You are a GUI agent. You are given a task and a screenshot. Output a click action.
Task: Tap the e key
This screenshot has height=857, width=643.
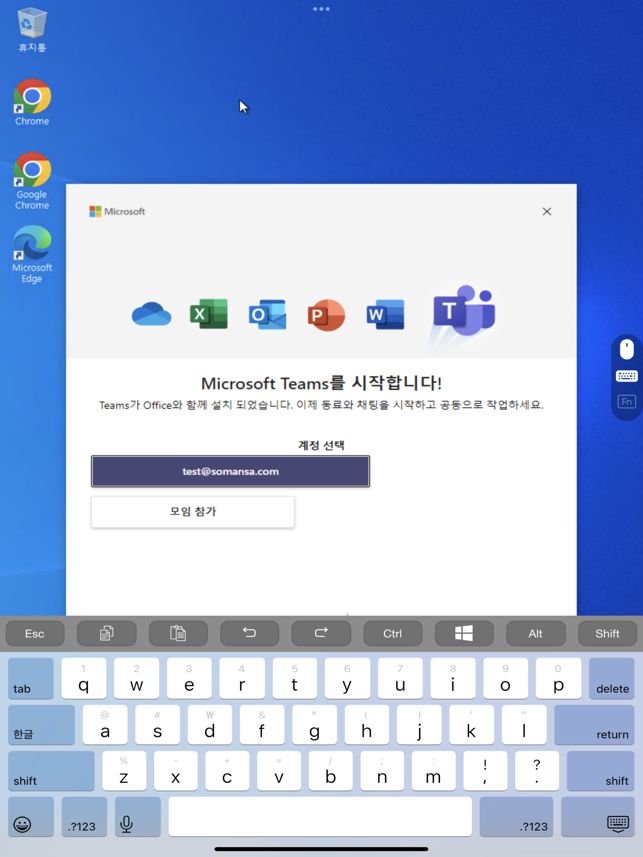pos(189,678)
